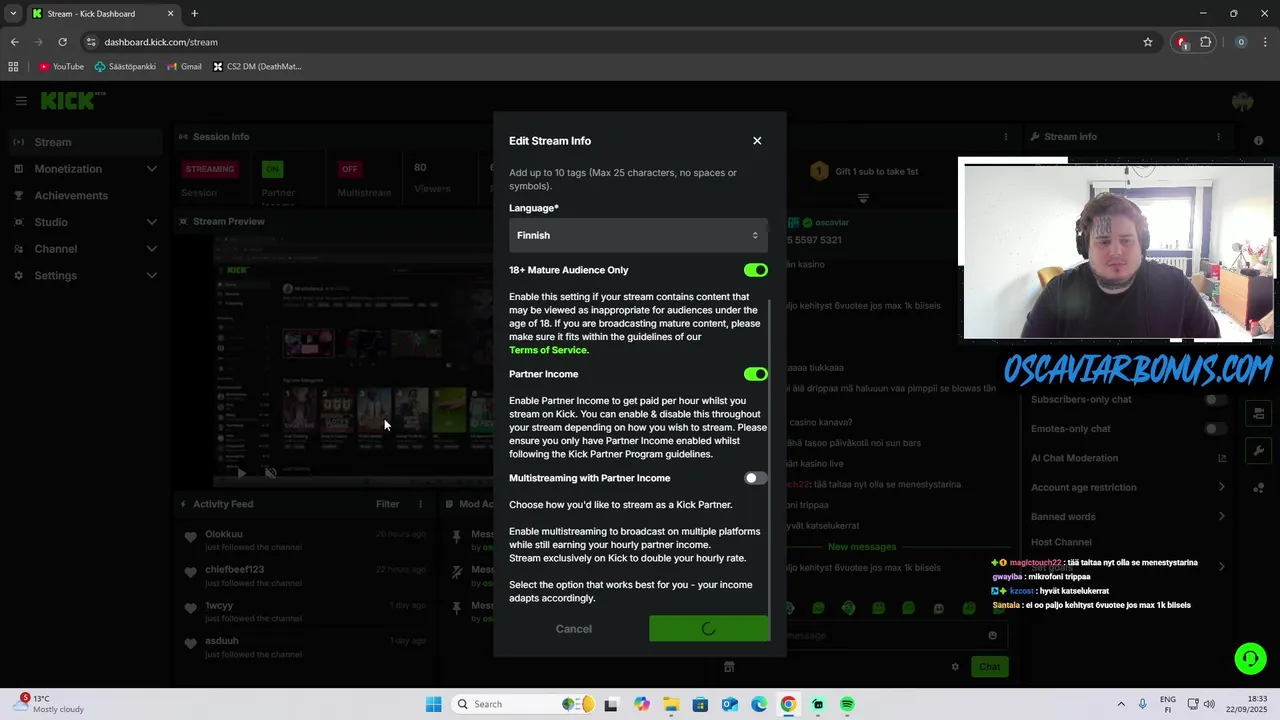Image resolution: width=1280 pixels, height=720 pixels.
Task: Open Activity Feed three-dot options
Action: [x=420, y=505]
